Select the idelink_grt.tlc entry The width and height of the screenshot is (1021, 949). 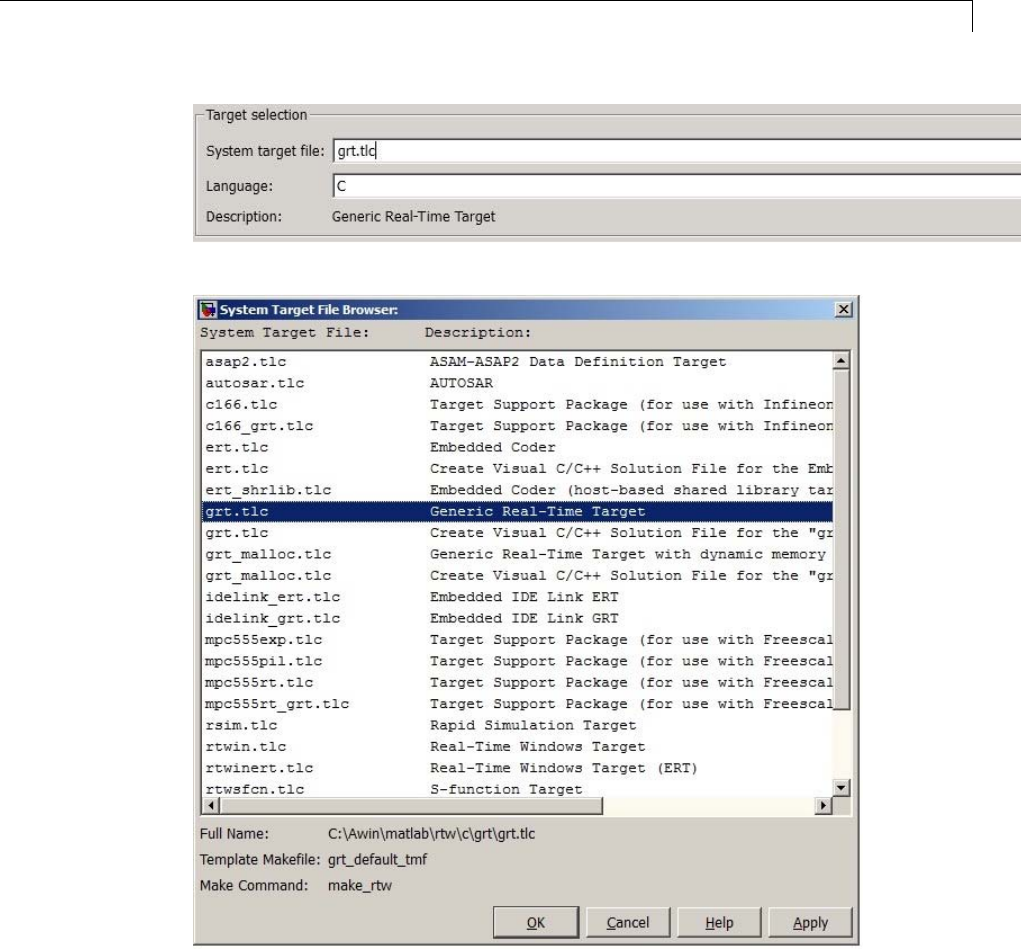[518, 619]
